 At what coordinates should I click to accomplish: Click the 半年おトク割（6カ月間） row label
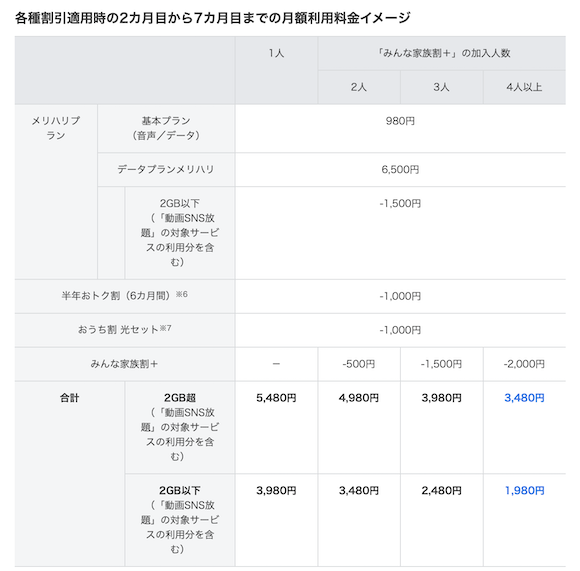[125, 295]
